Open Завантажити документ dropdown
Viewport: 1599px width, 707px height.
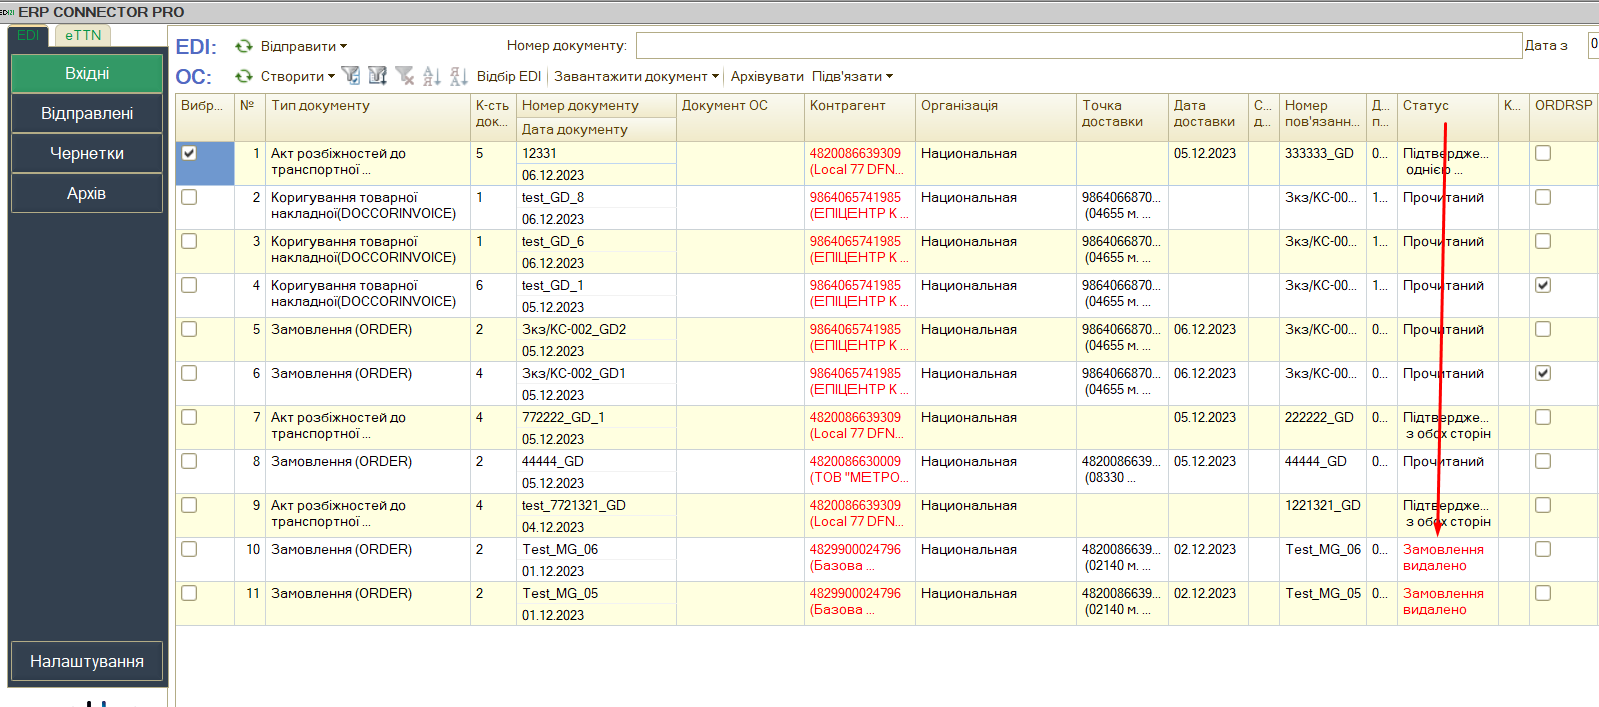636,76
